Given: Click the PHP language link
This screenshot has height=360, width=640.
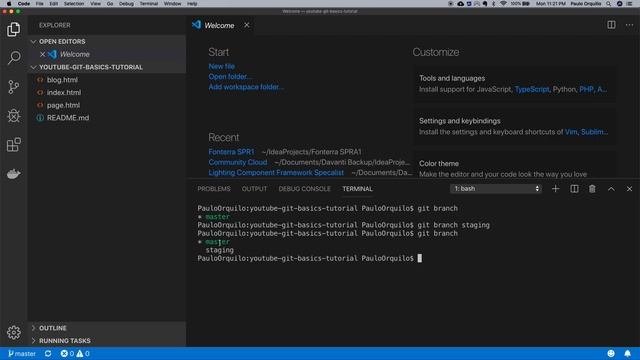Looking at the screenshot, I should click(x=586, y=89).
